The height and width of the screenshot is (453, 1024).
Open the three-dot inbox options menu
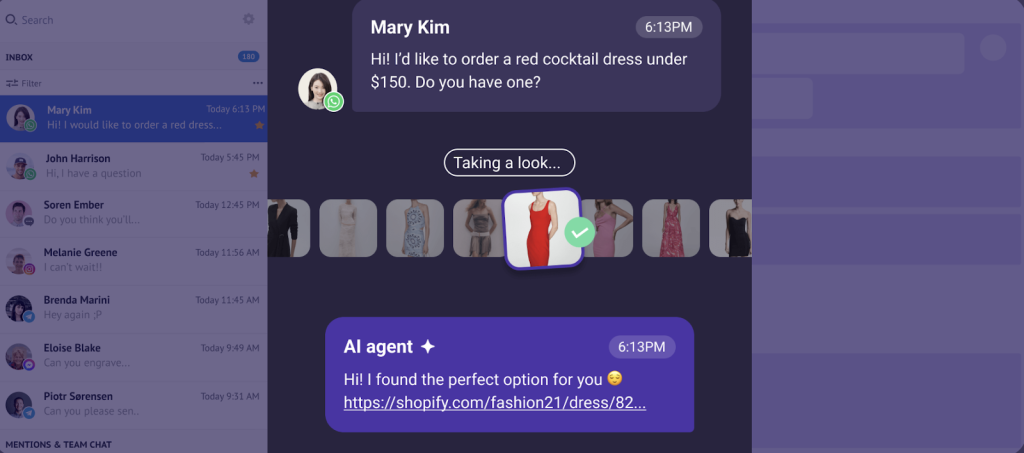[258, 83]
